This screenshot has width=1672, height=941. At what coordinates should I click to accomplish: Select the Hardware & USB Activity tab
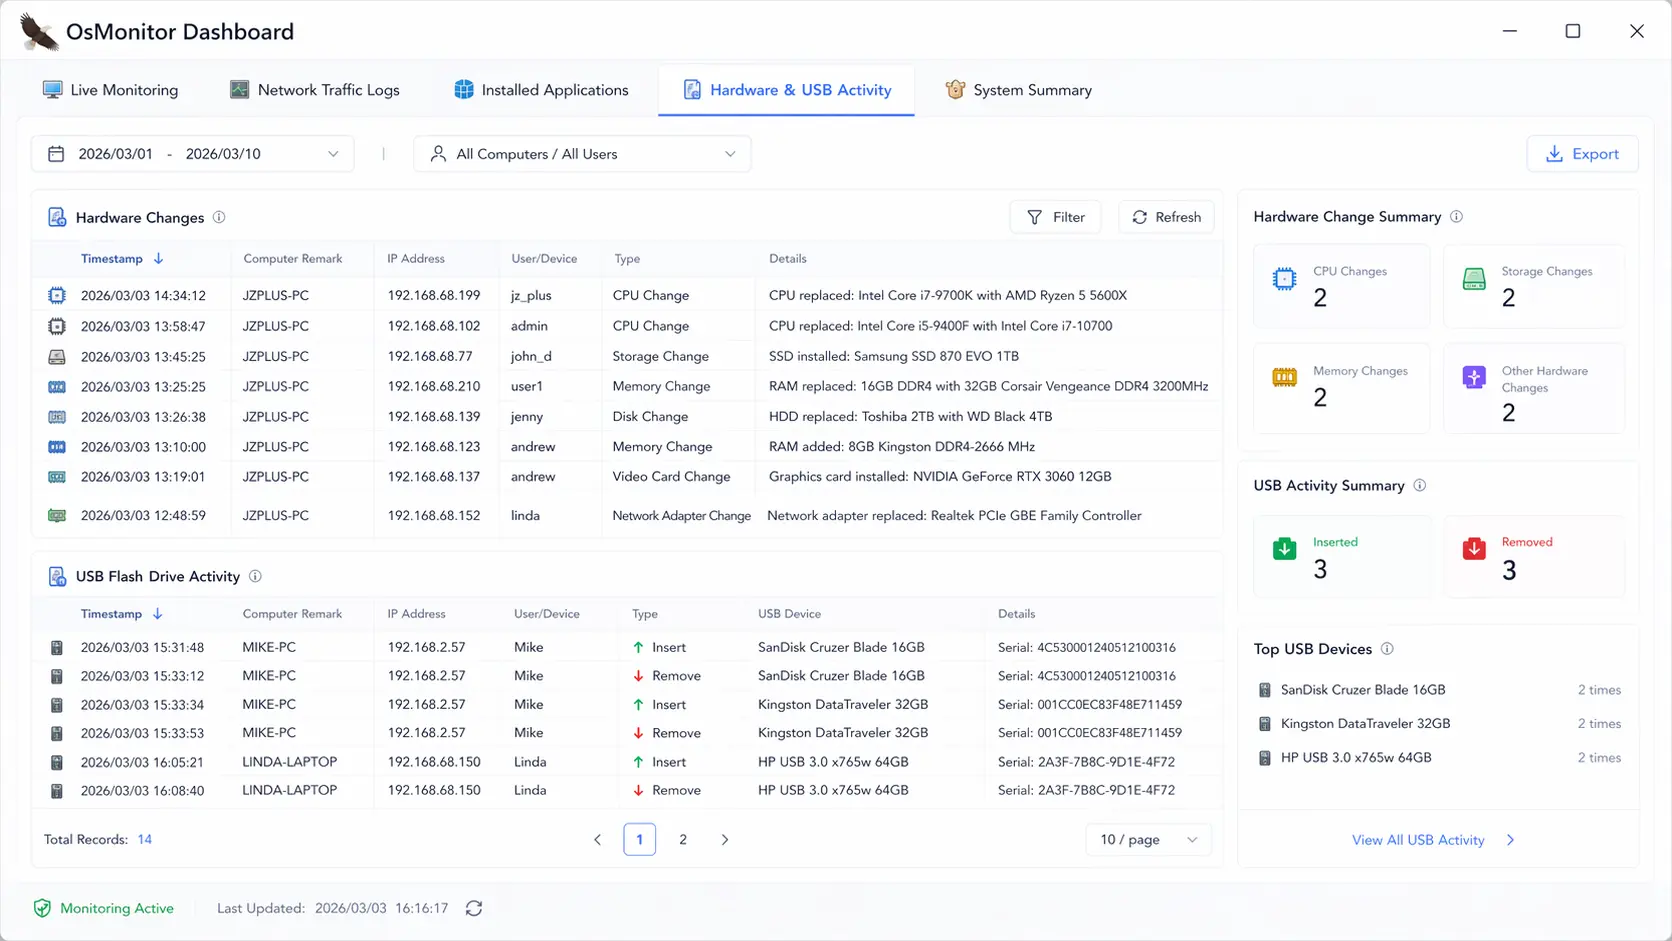tap(786, 90)
